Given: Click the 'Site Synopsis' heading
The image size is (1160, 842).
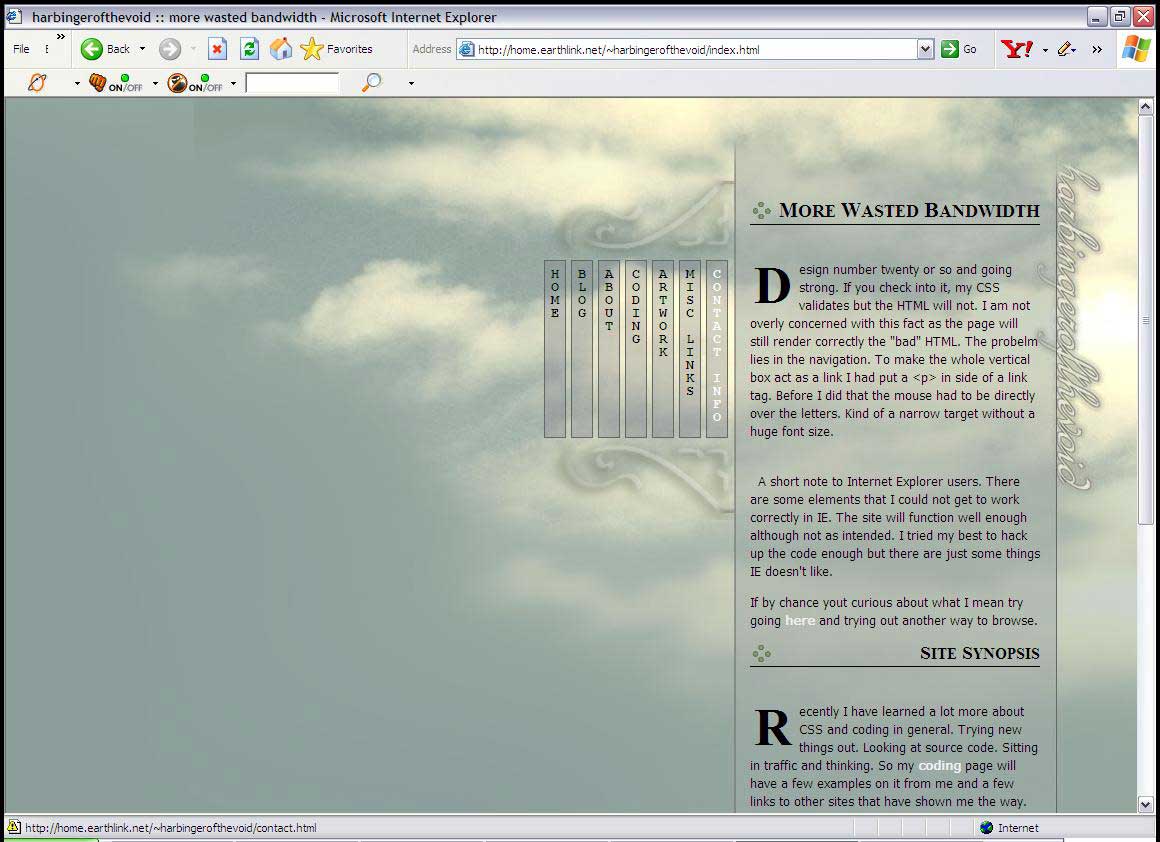Looking at the screenshot, I should click(979, 653).
